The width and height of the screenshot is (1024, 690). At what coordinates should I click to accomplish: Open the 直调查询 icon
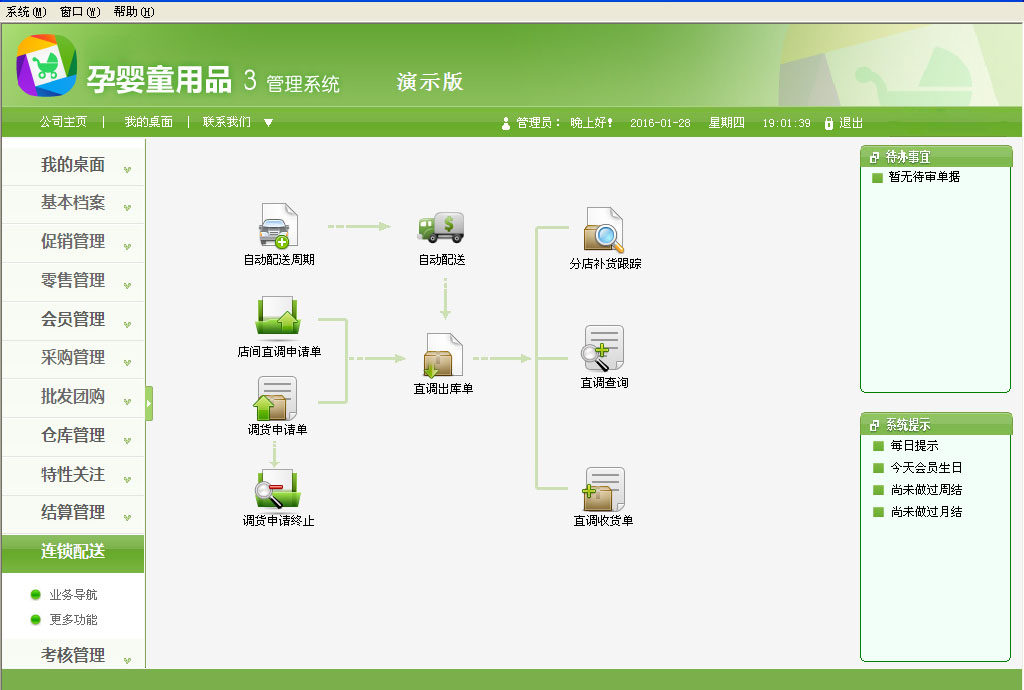tap(603, 349)
